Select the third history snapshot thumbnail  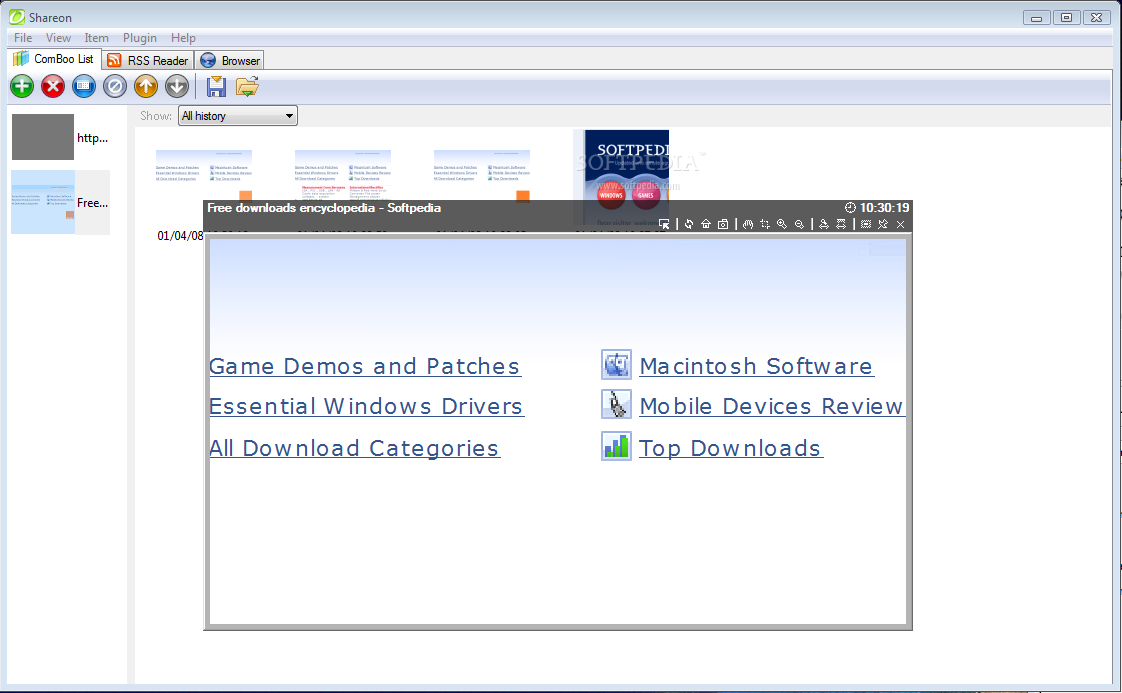click(482, 175)
